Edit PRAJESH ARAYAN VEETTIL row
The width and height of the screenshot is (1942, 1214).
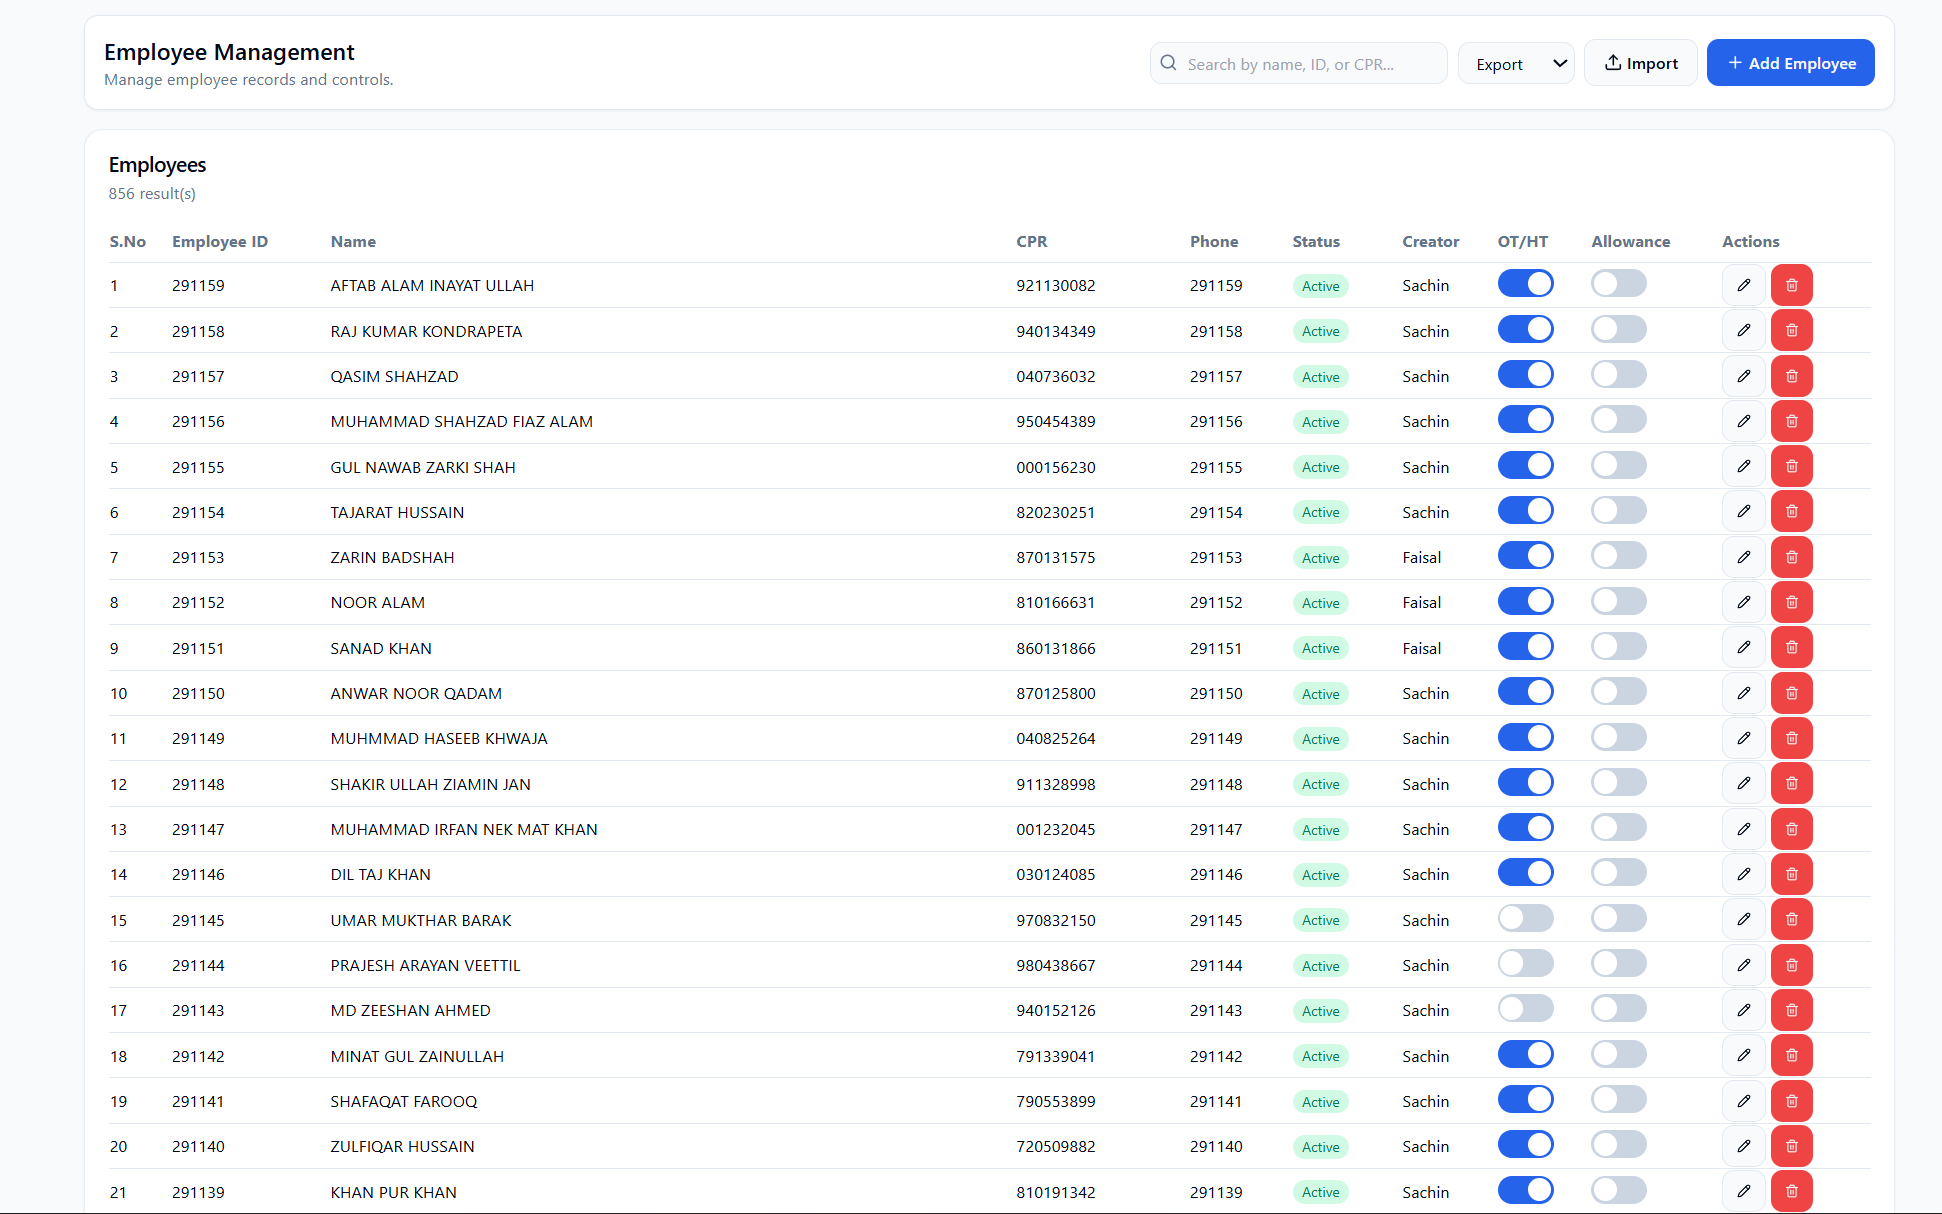[x=1743, y=965]
